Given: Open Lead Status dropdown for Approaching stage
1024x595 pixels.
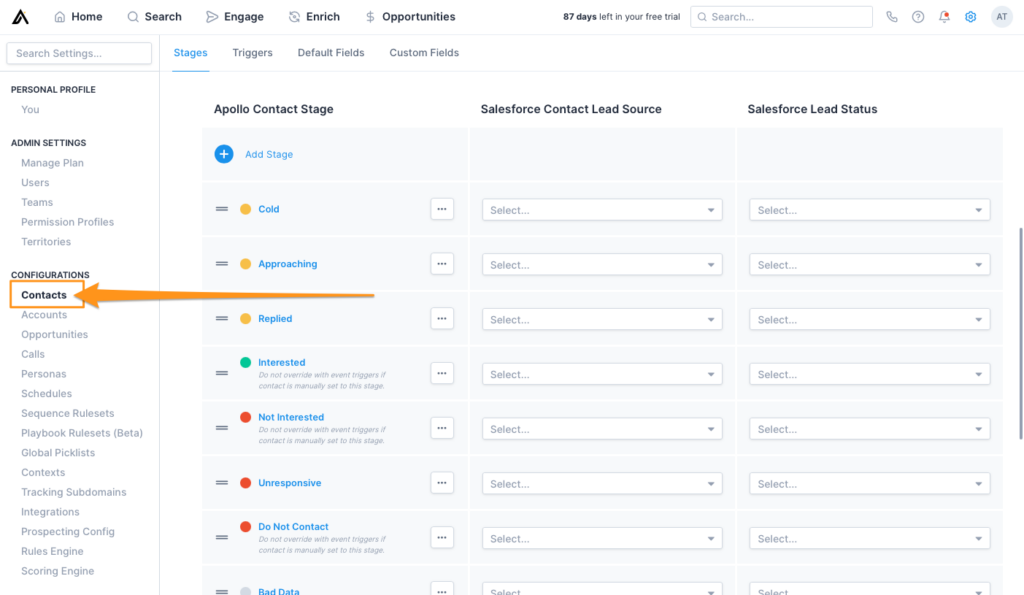Looking at the screenshot, I should (869, 265).
